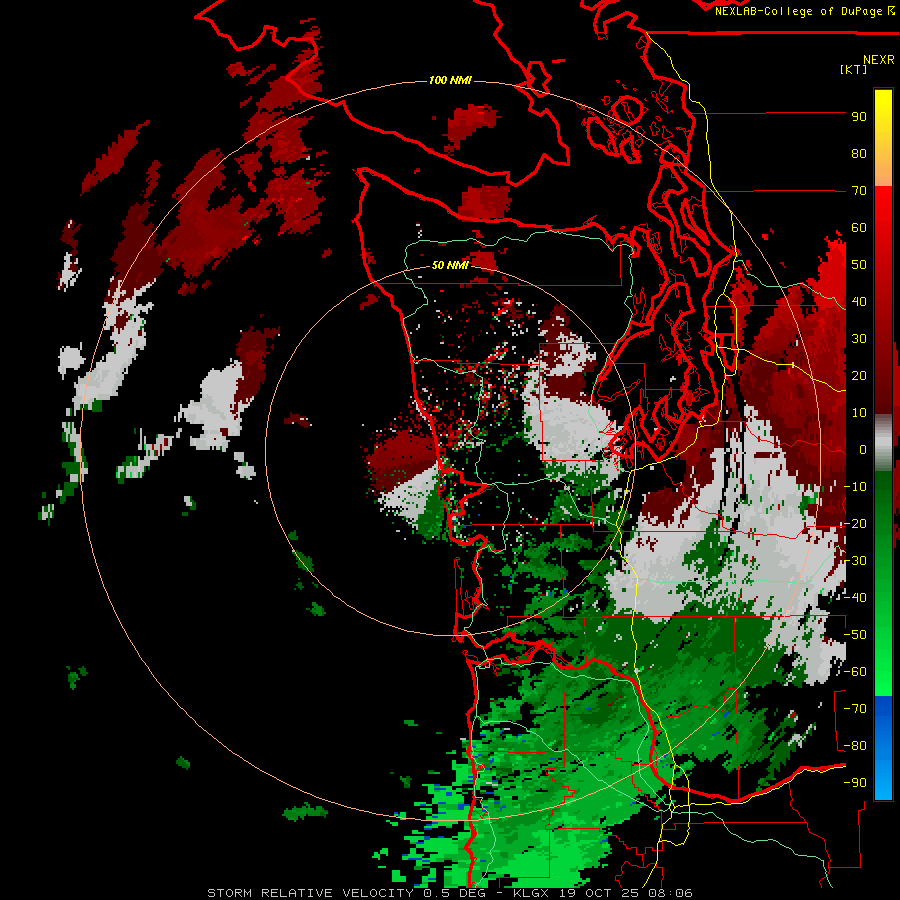Click the STORM RELATIVE VELOCITY title text
The image size is (900, 900).
click(310, 893)
